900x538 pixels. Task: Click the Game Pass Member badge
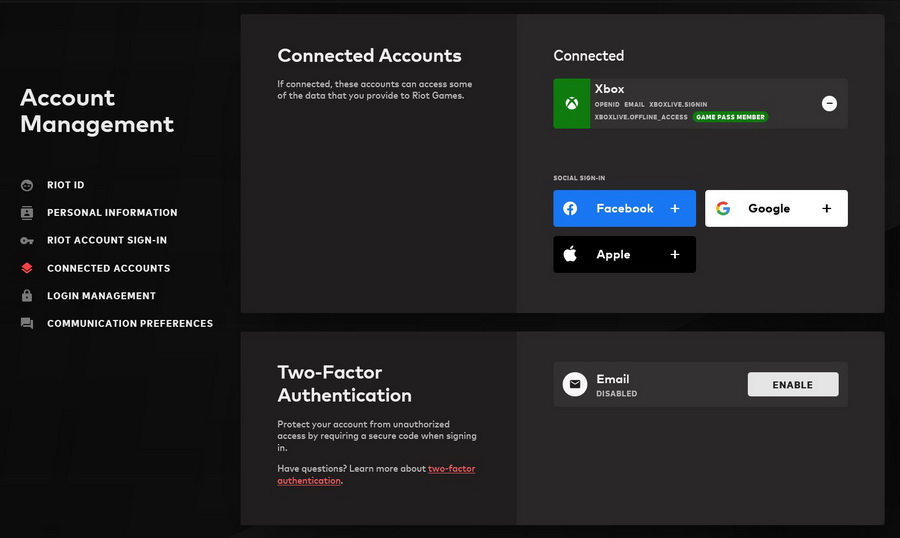[730, 117]
